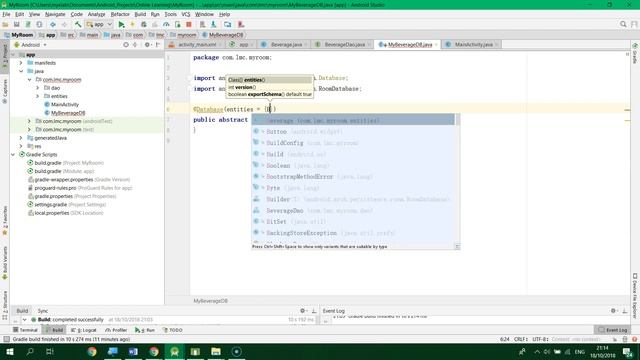The width and height of the screenshot is (640, 360).
Task: Run the app with green play icon
Action: pyautogui.click(x=121, y=24)
